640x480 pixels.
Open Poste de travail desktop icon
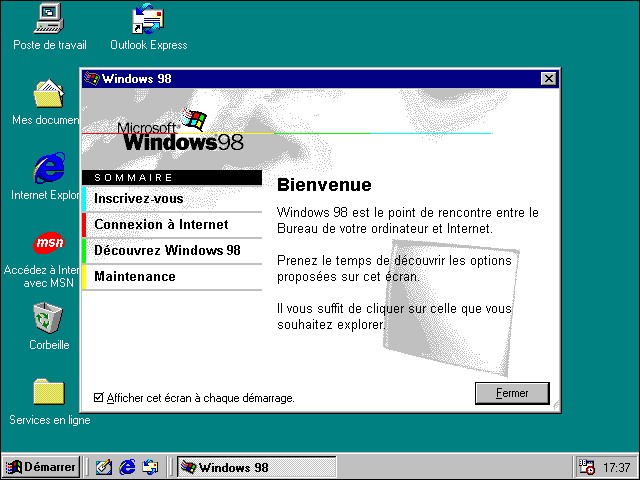49,19
